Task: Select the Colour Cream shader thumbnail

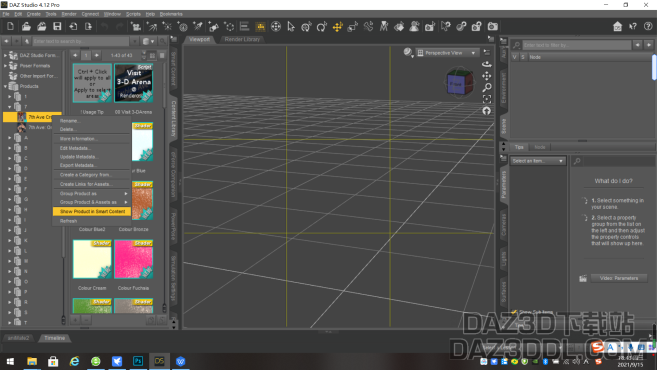Action: pos(92,259)
